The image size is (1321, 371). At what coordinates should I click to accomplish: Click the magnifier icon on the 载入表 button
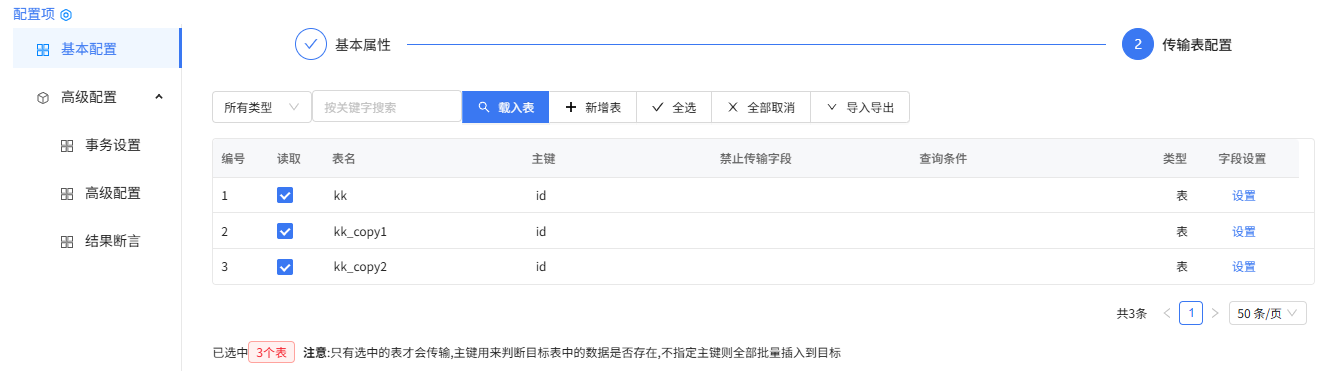[x=483, y=107]
